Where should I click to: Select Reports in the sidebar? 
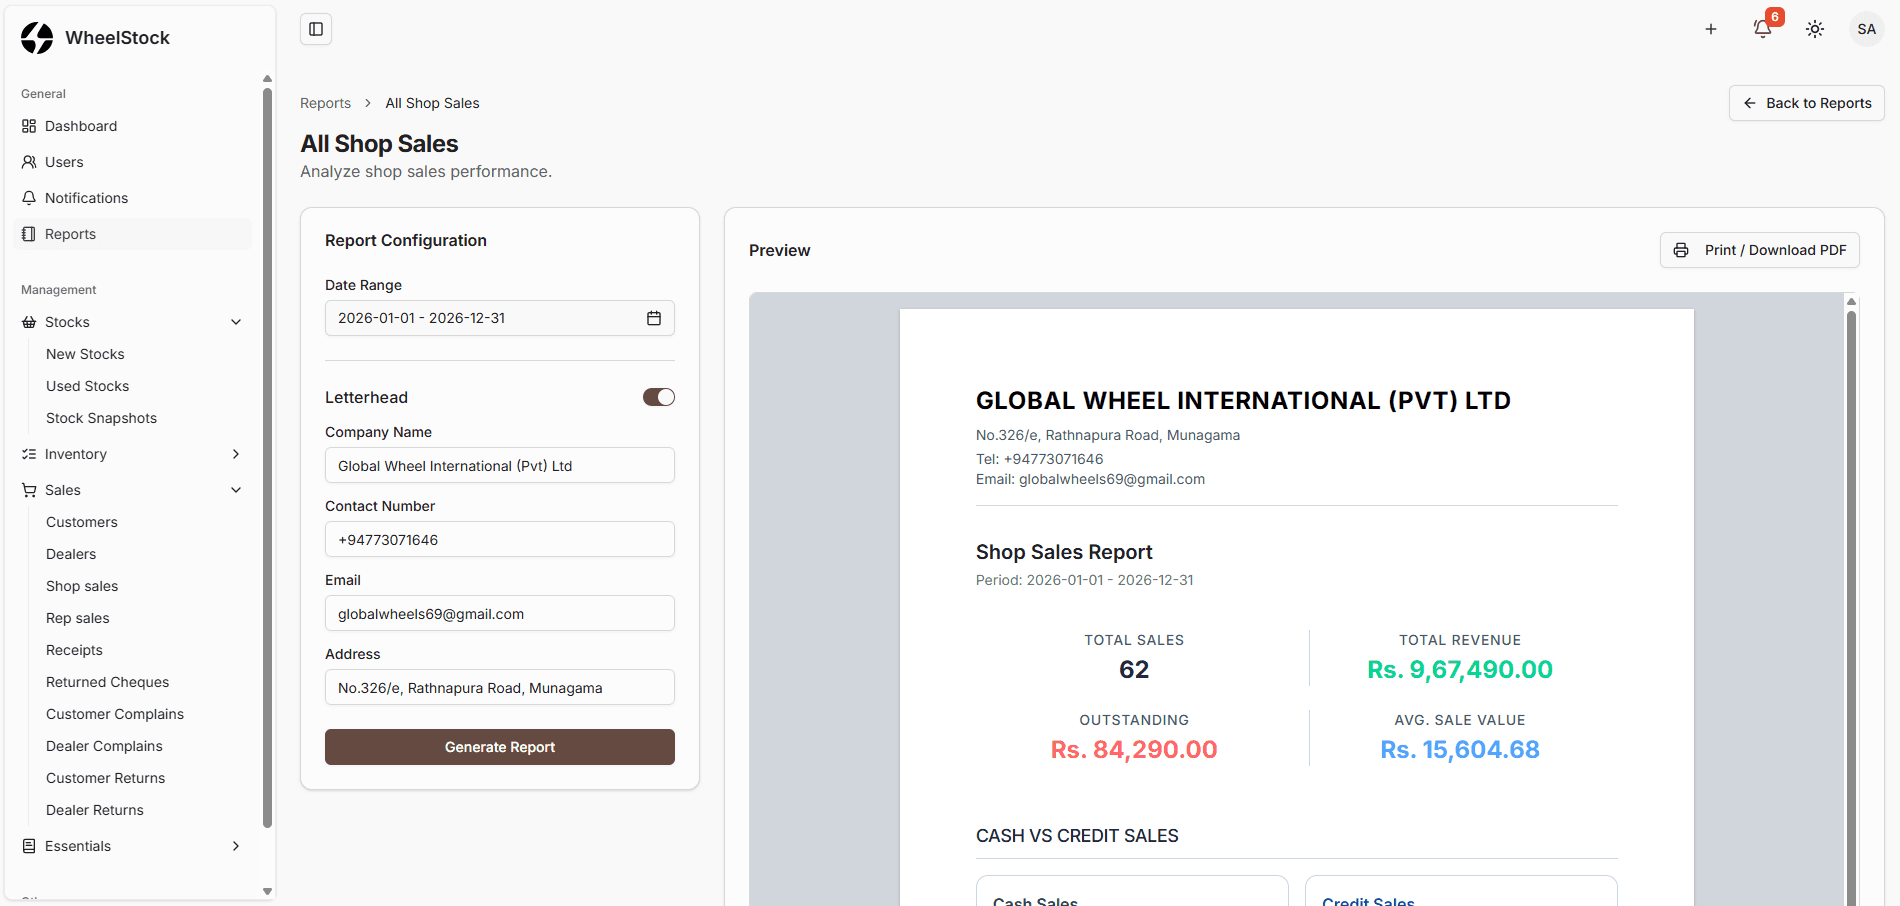click(132, 234)
